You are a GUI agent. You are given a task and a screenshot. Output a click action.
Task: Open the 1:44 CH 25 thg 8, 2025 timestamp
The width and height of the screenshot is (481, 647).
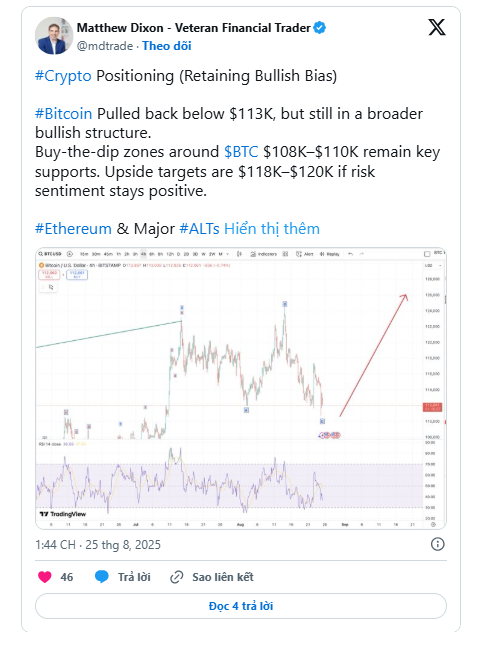tap(98, 545)
